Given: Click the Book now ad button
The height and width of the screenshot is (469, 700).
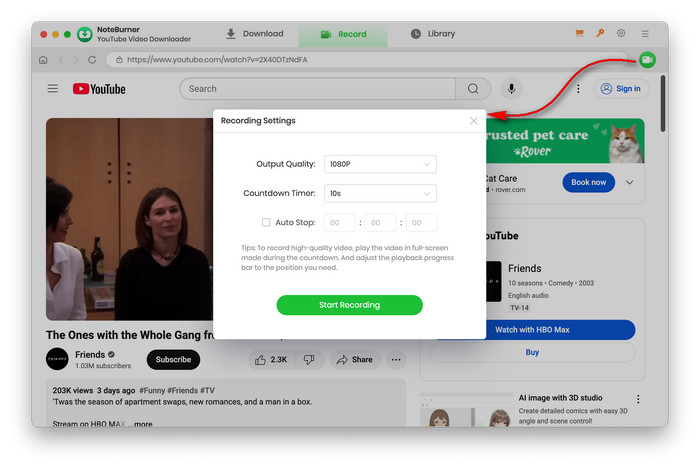Looking at the screenshot, I should 588,182.
